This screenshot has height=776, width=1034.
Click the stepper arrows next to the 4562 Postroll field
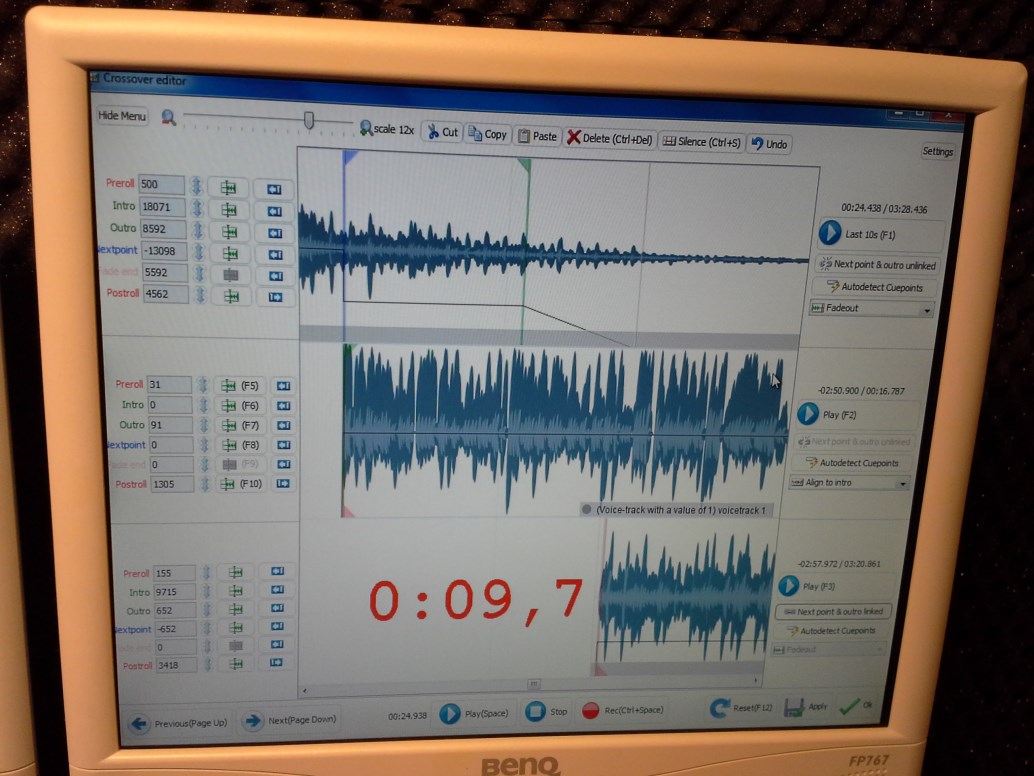click(x=200, y=295)
